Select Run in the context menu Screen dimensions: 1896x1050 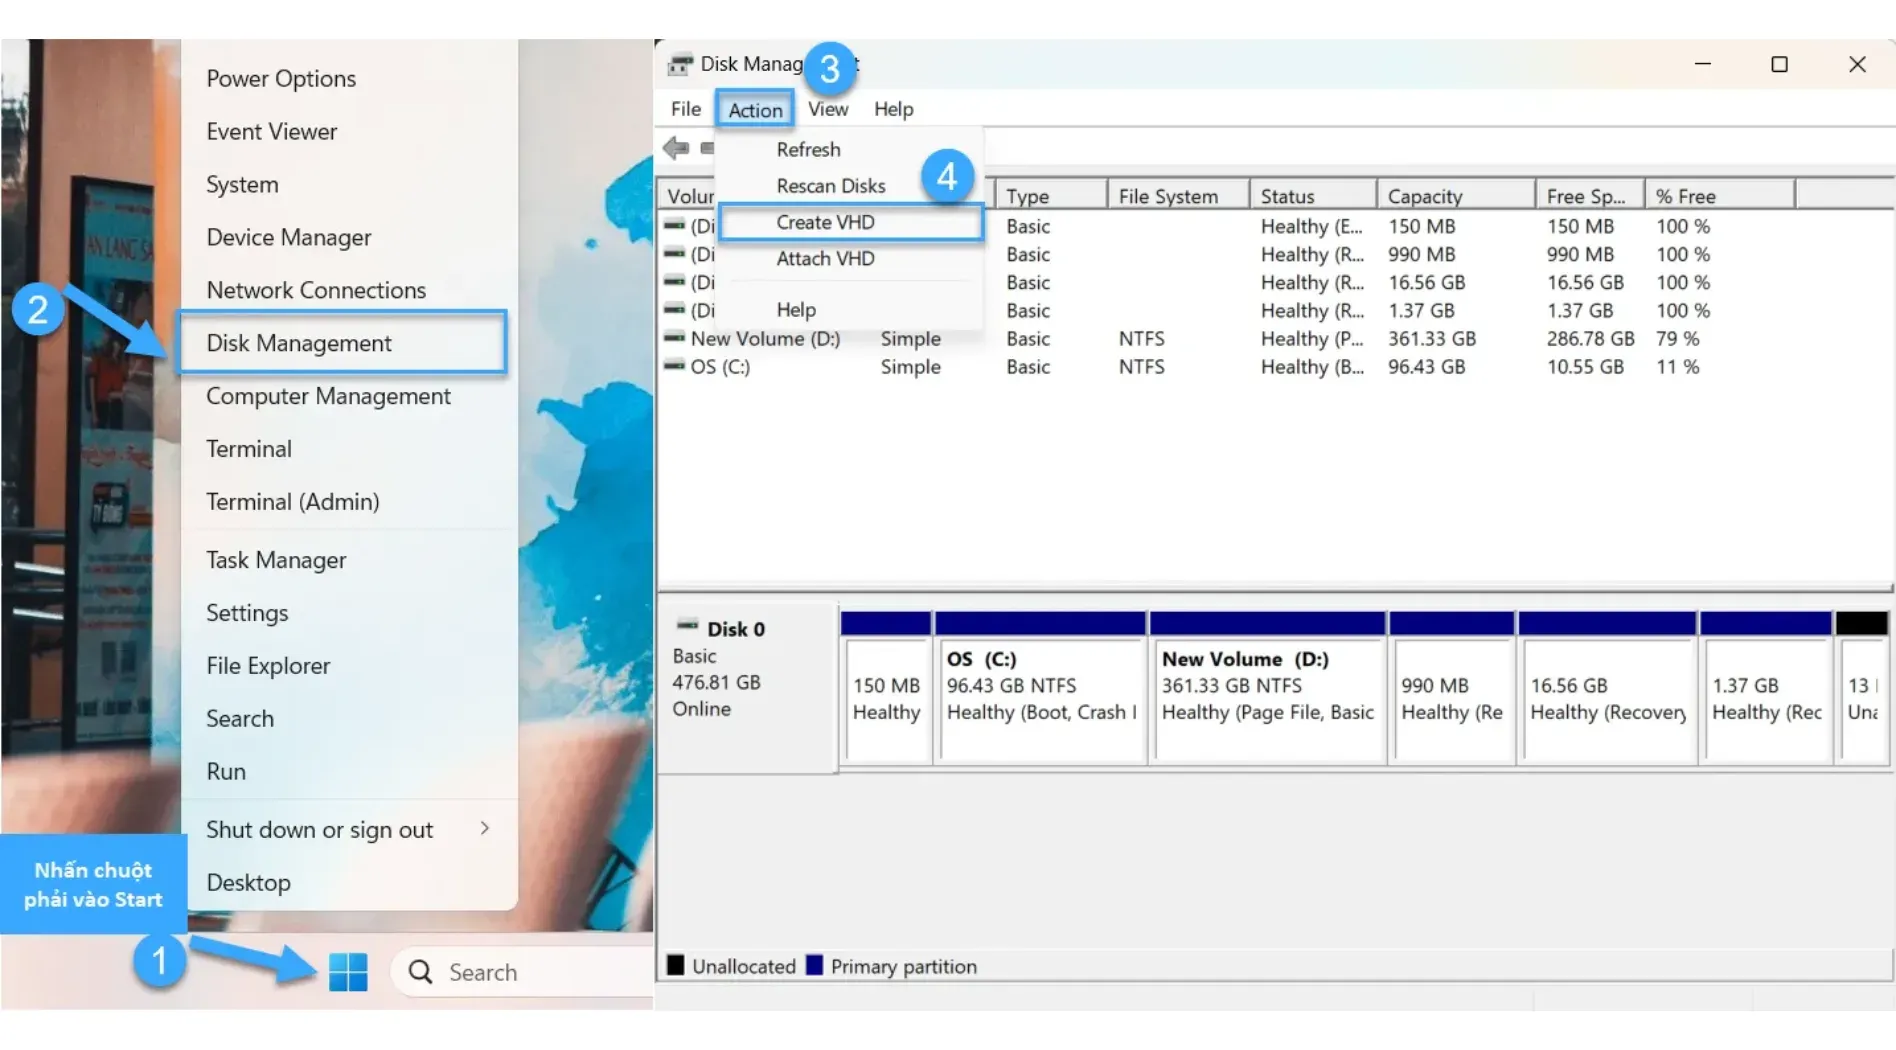tap(226, 772)
